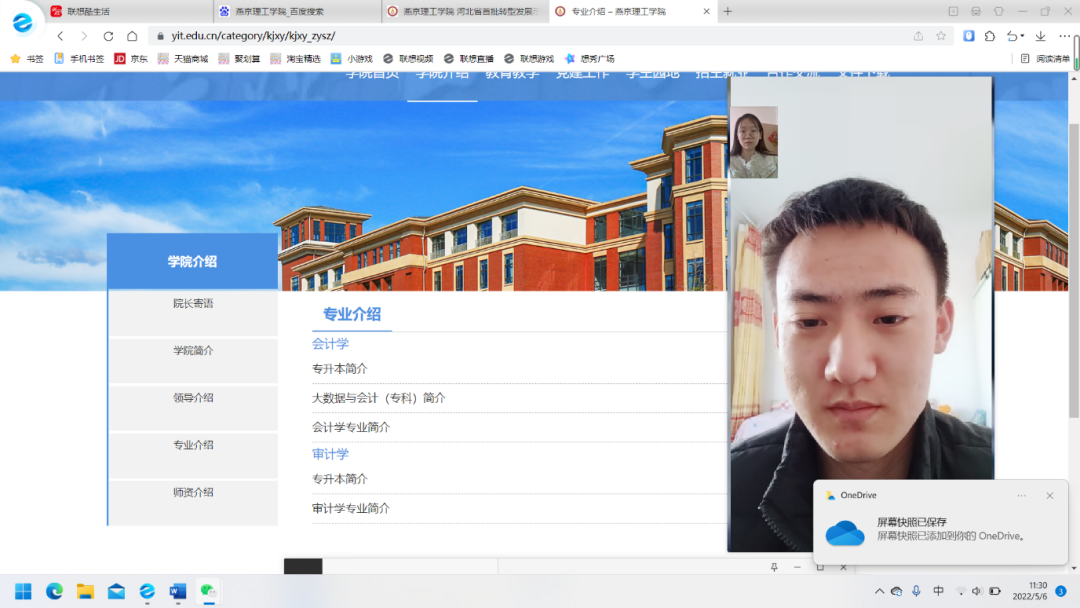
Task: Click the extensions puzzle icon in the toolbar
Action: click(990, 36)
